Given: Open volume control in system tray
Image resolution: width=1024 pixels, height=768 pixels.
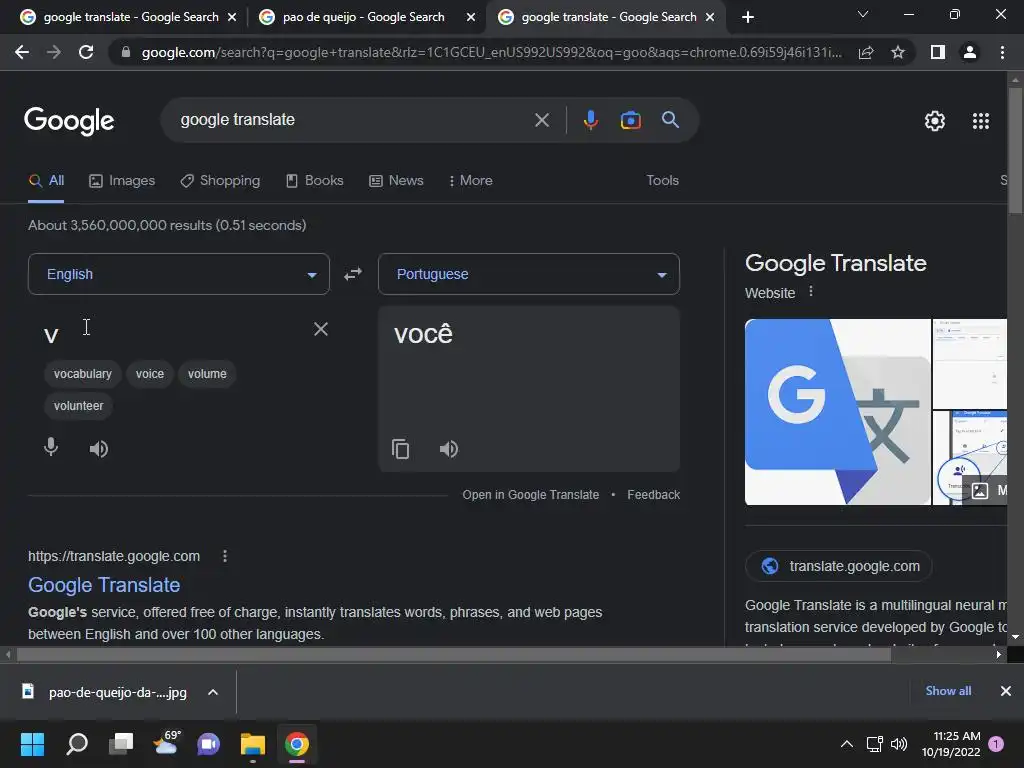Looking at the screenshot, I should point(899,744).
